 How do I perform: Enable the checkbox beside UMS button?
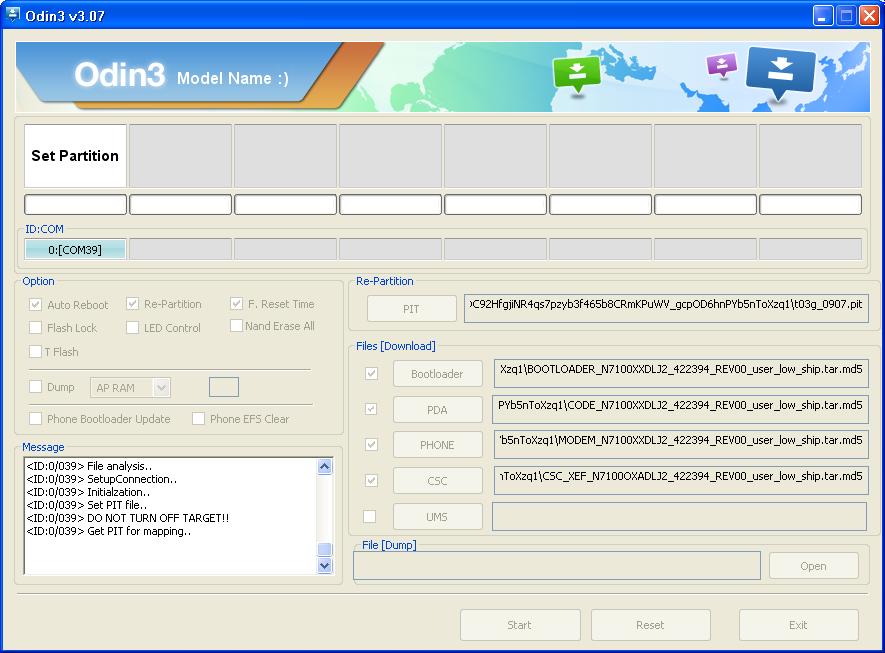pos(370,516)
